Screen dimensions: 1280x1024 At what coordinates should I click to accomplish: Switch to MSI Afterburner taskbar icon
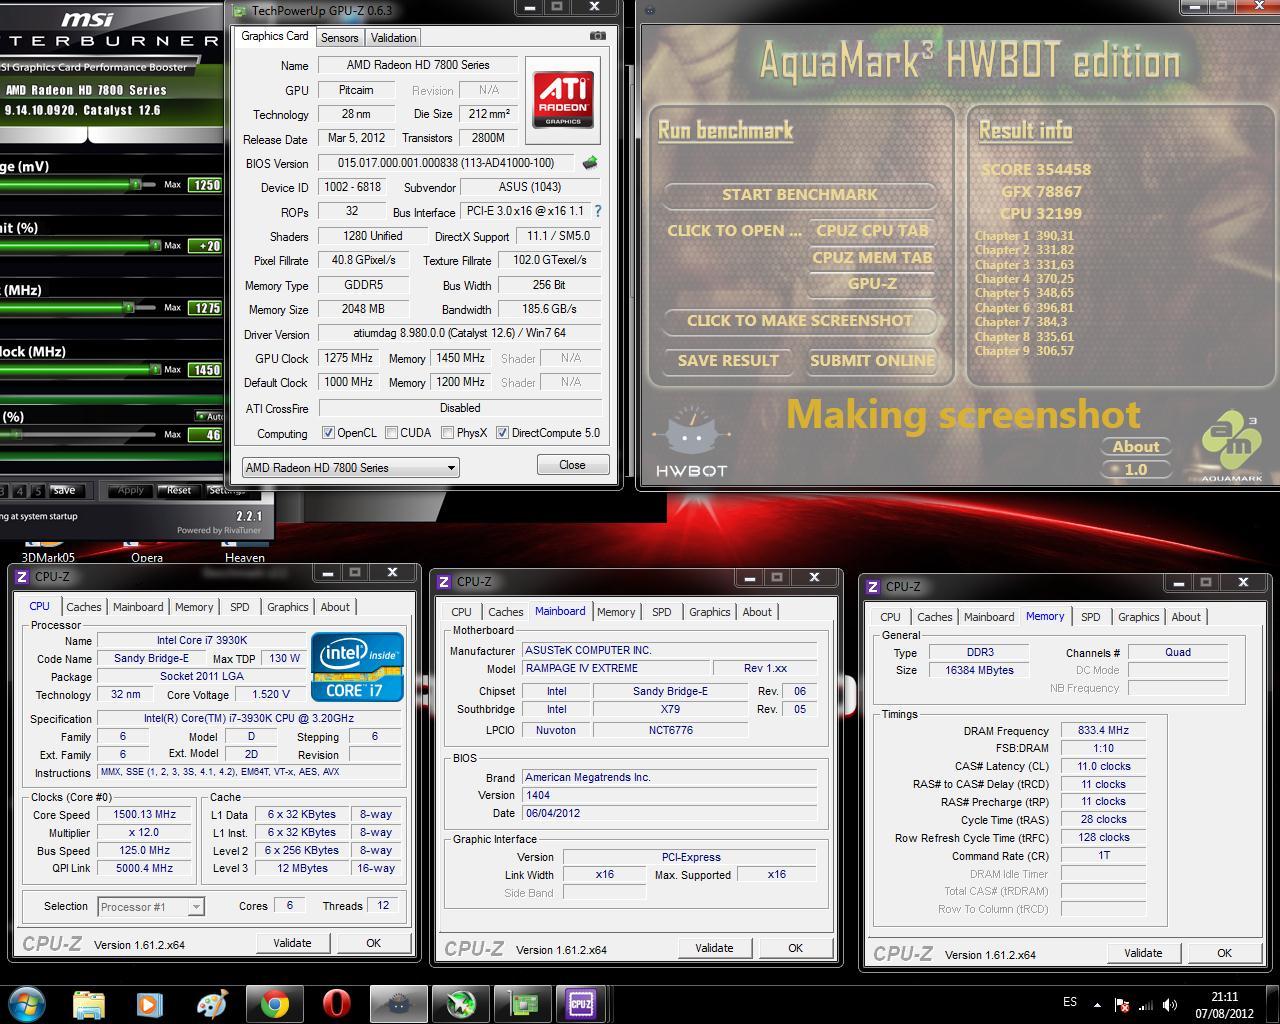[461, 1003]
